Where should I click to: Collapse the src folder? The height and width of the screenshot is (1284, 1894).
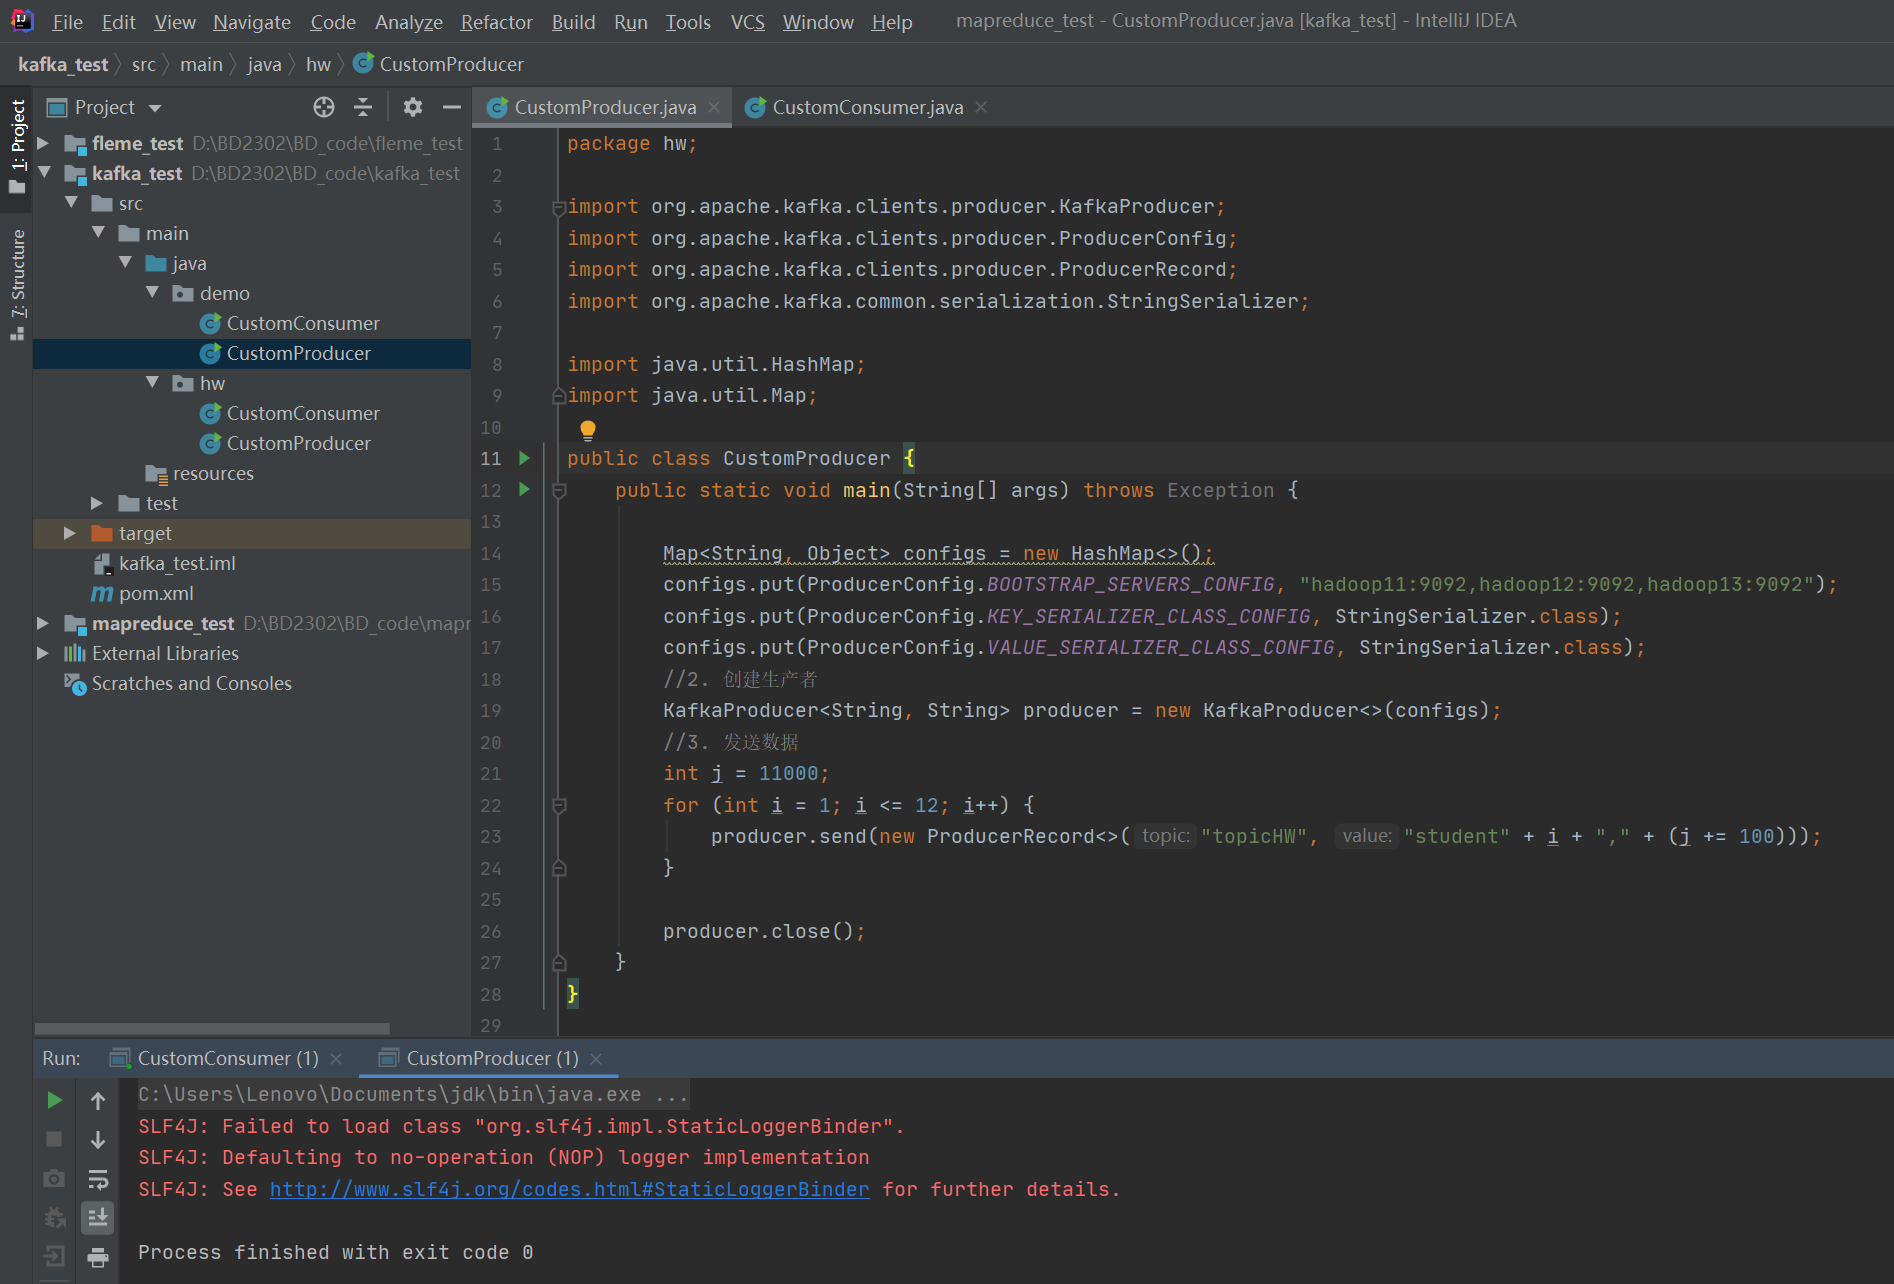(71, 203)
